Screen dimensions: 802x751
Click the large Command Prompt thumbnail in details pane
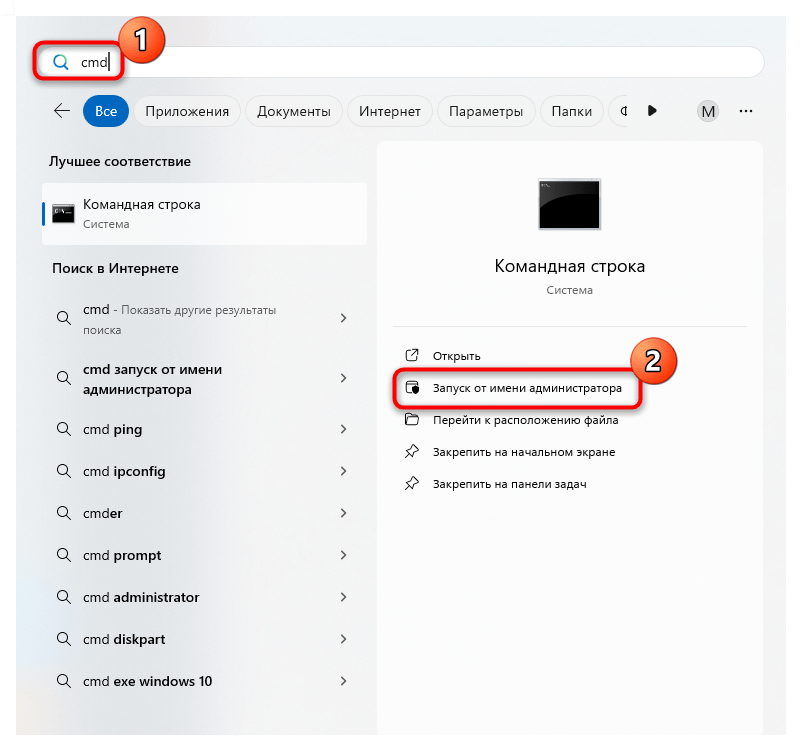pos(569,204)
